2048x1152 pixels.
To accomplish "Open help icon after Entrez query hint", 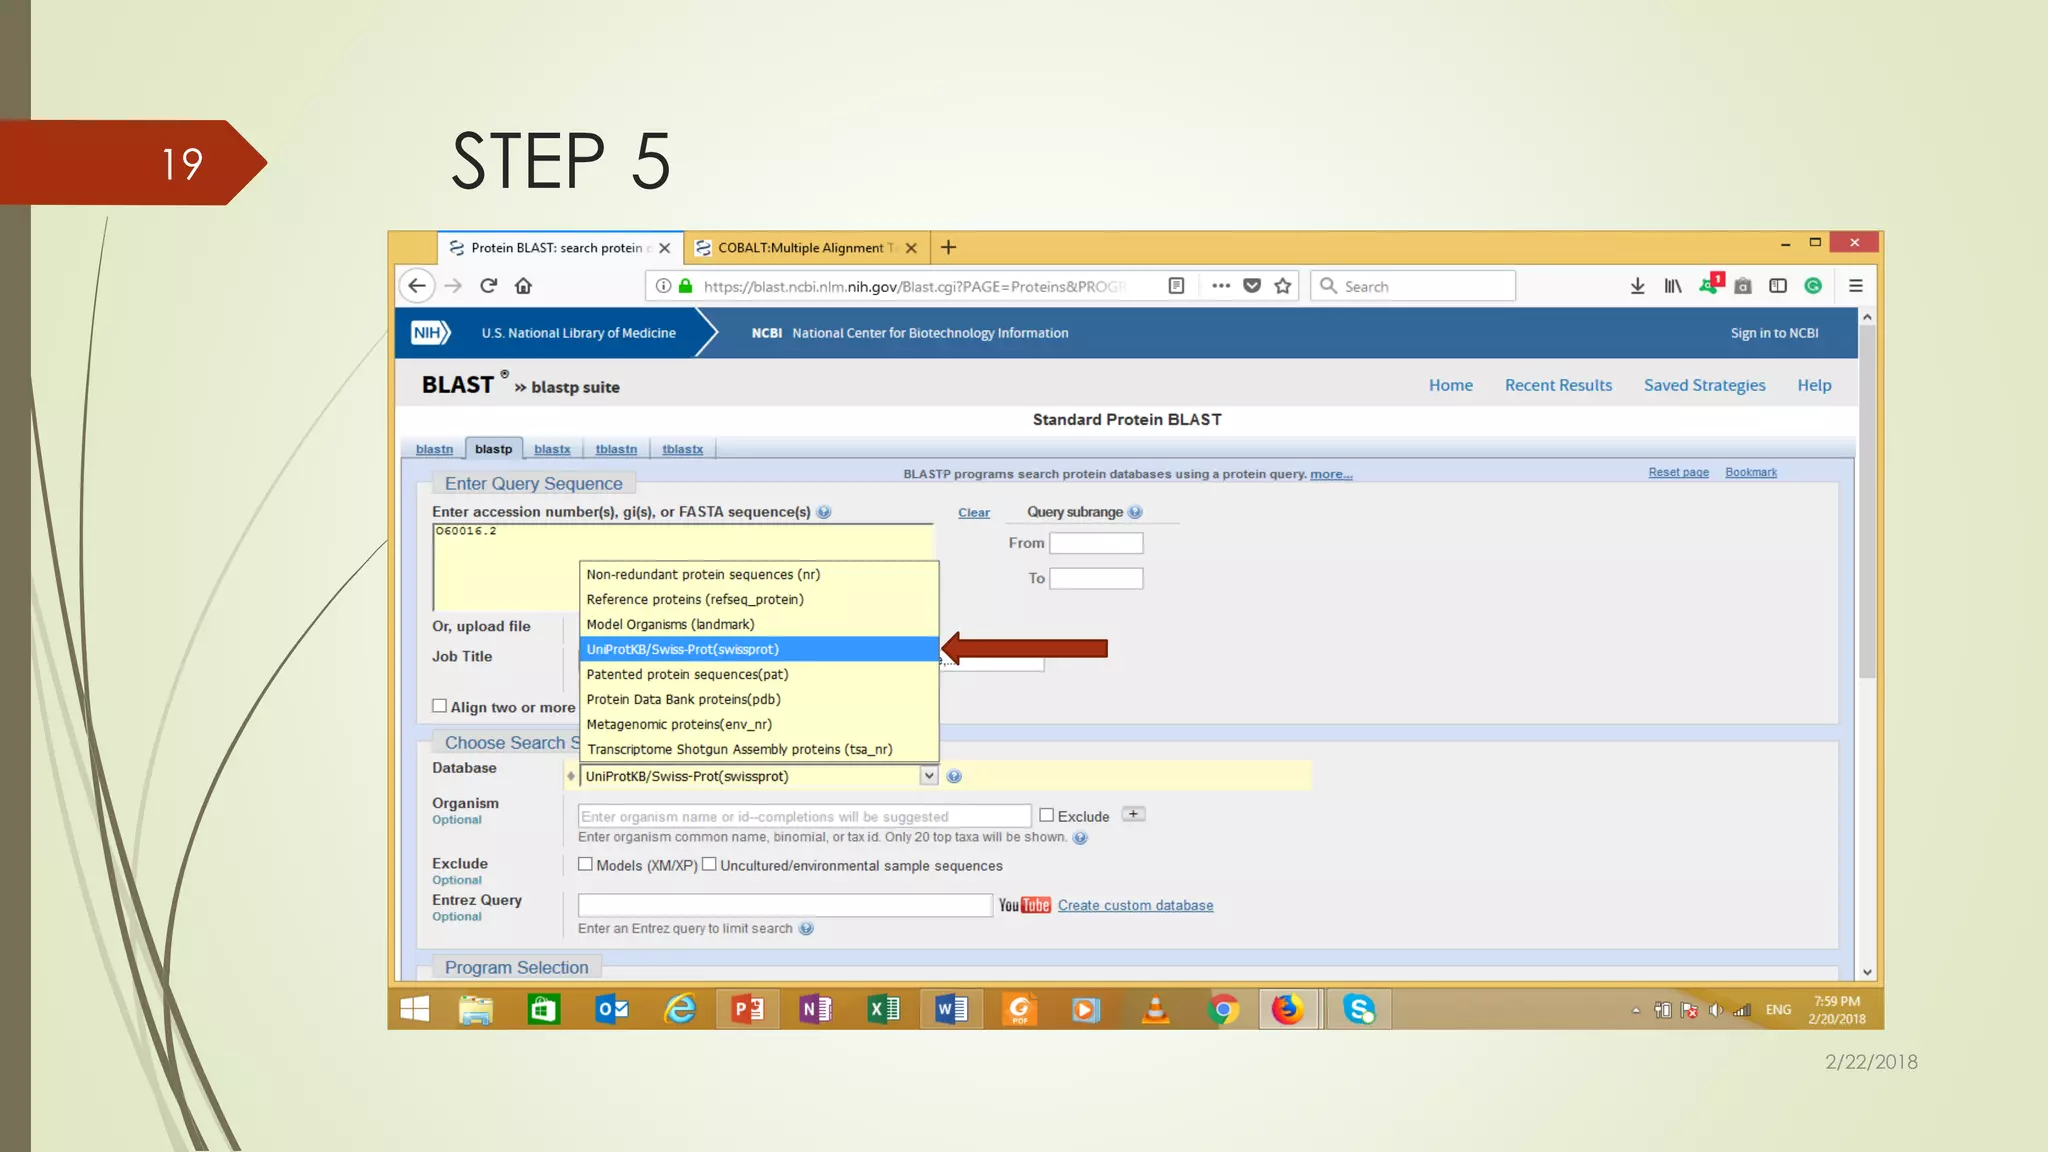I will pyautogui.click(x=806, y=928).
